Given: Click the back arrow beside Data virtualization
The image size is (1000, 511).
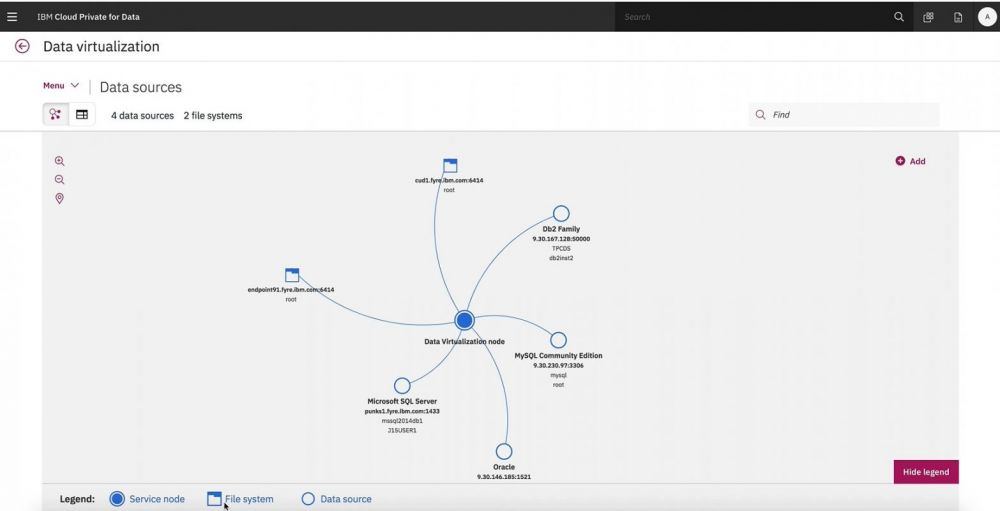Looking at the screenshot, I should point(22,46).
